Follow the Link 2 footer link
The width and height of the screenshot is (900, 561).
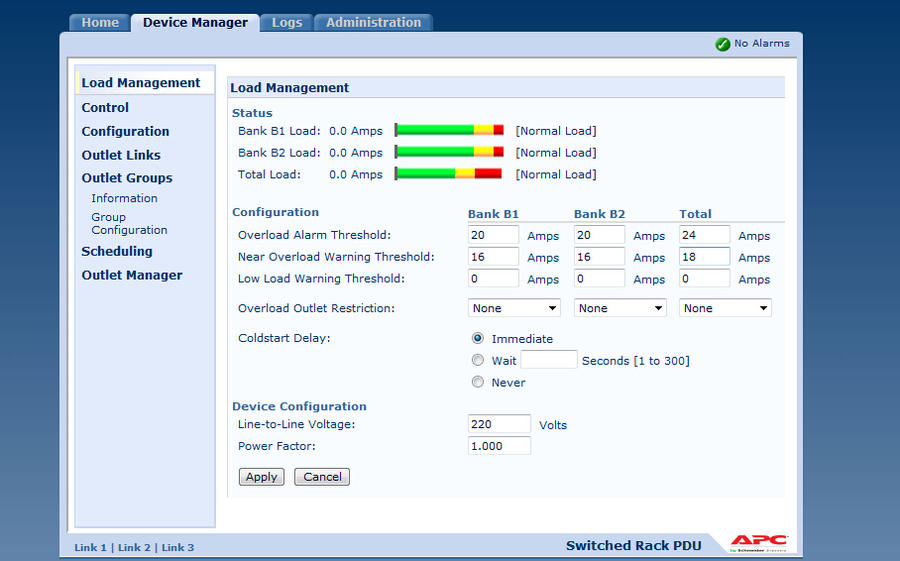point(134,547)
